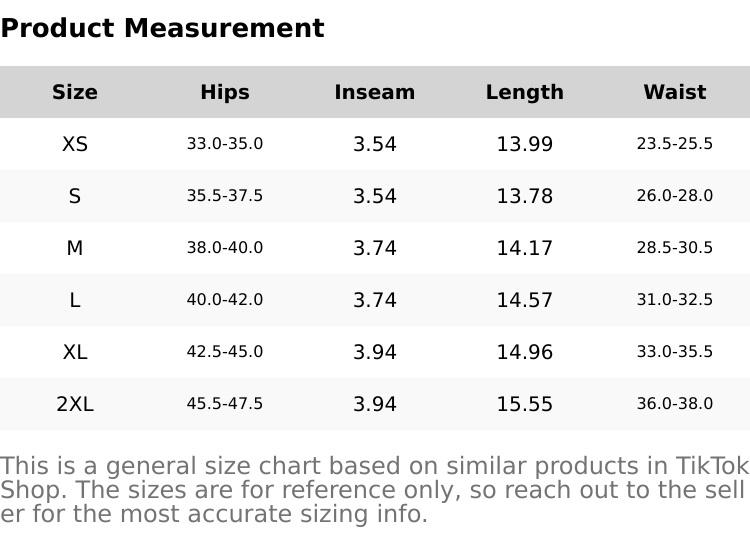
Task: Select the length value 13.99
Action: [x=525, y=144]
